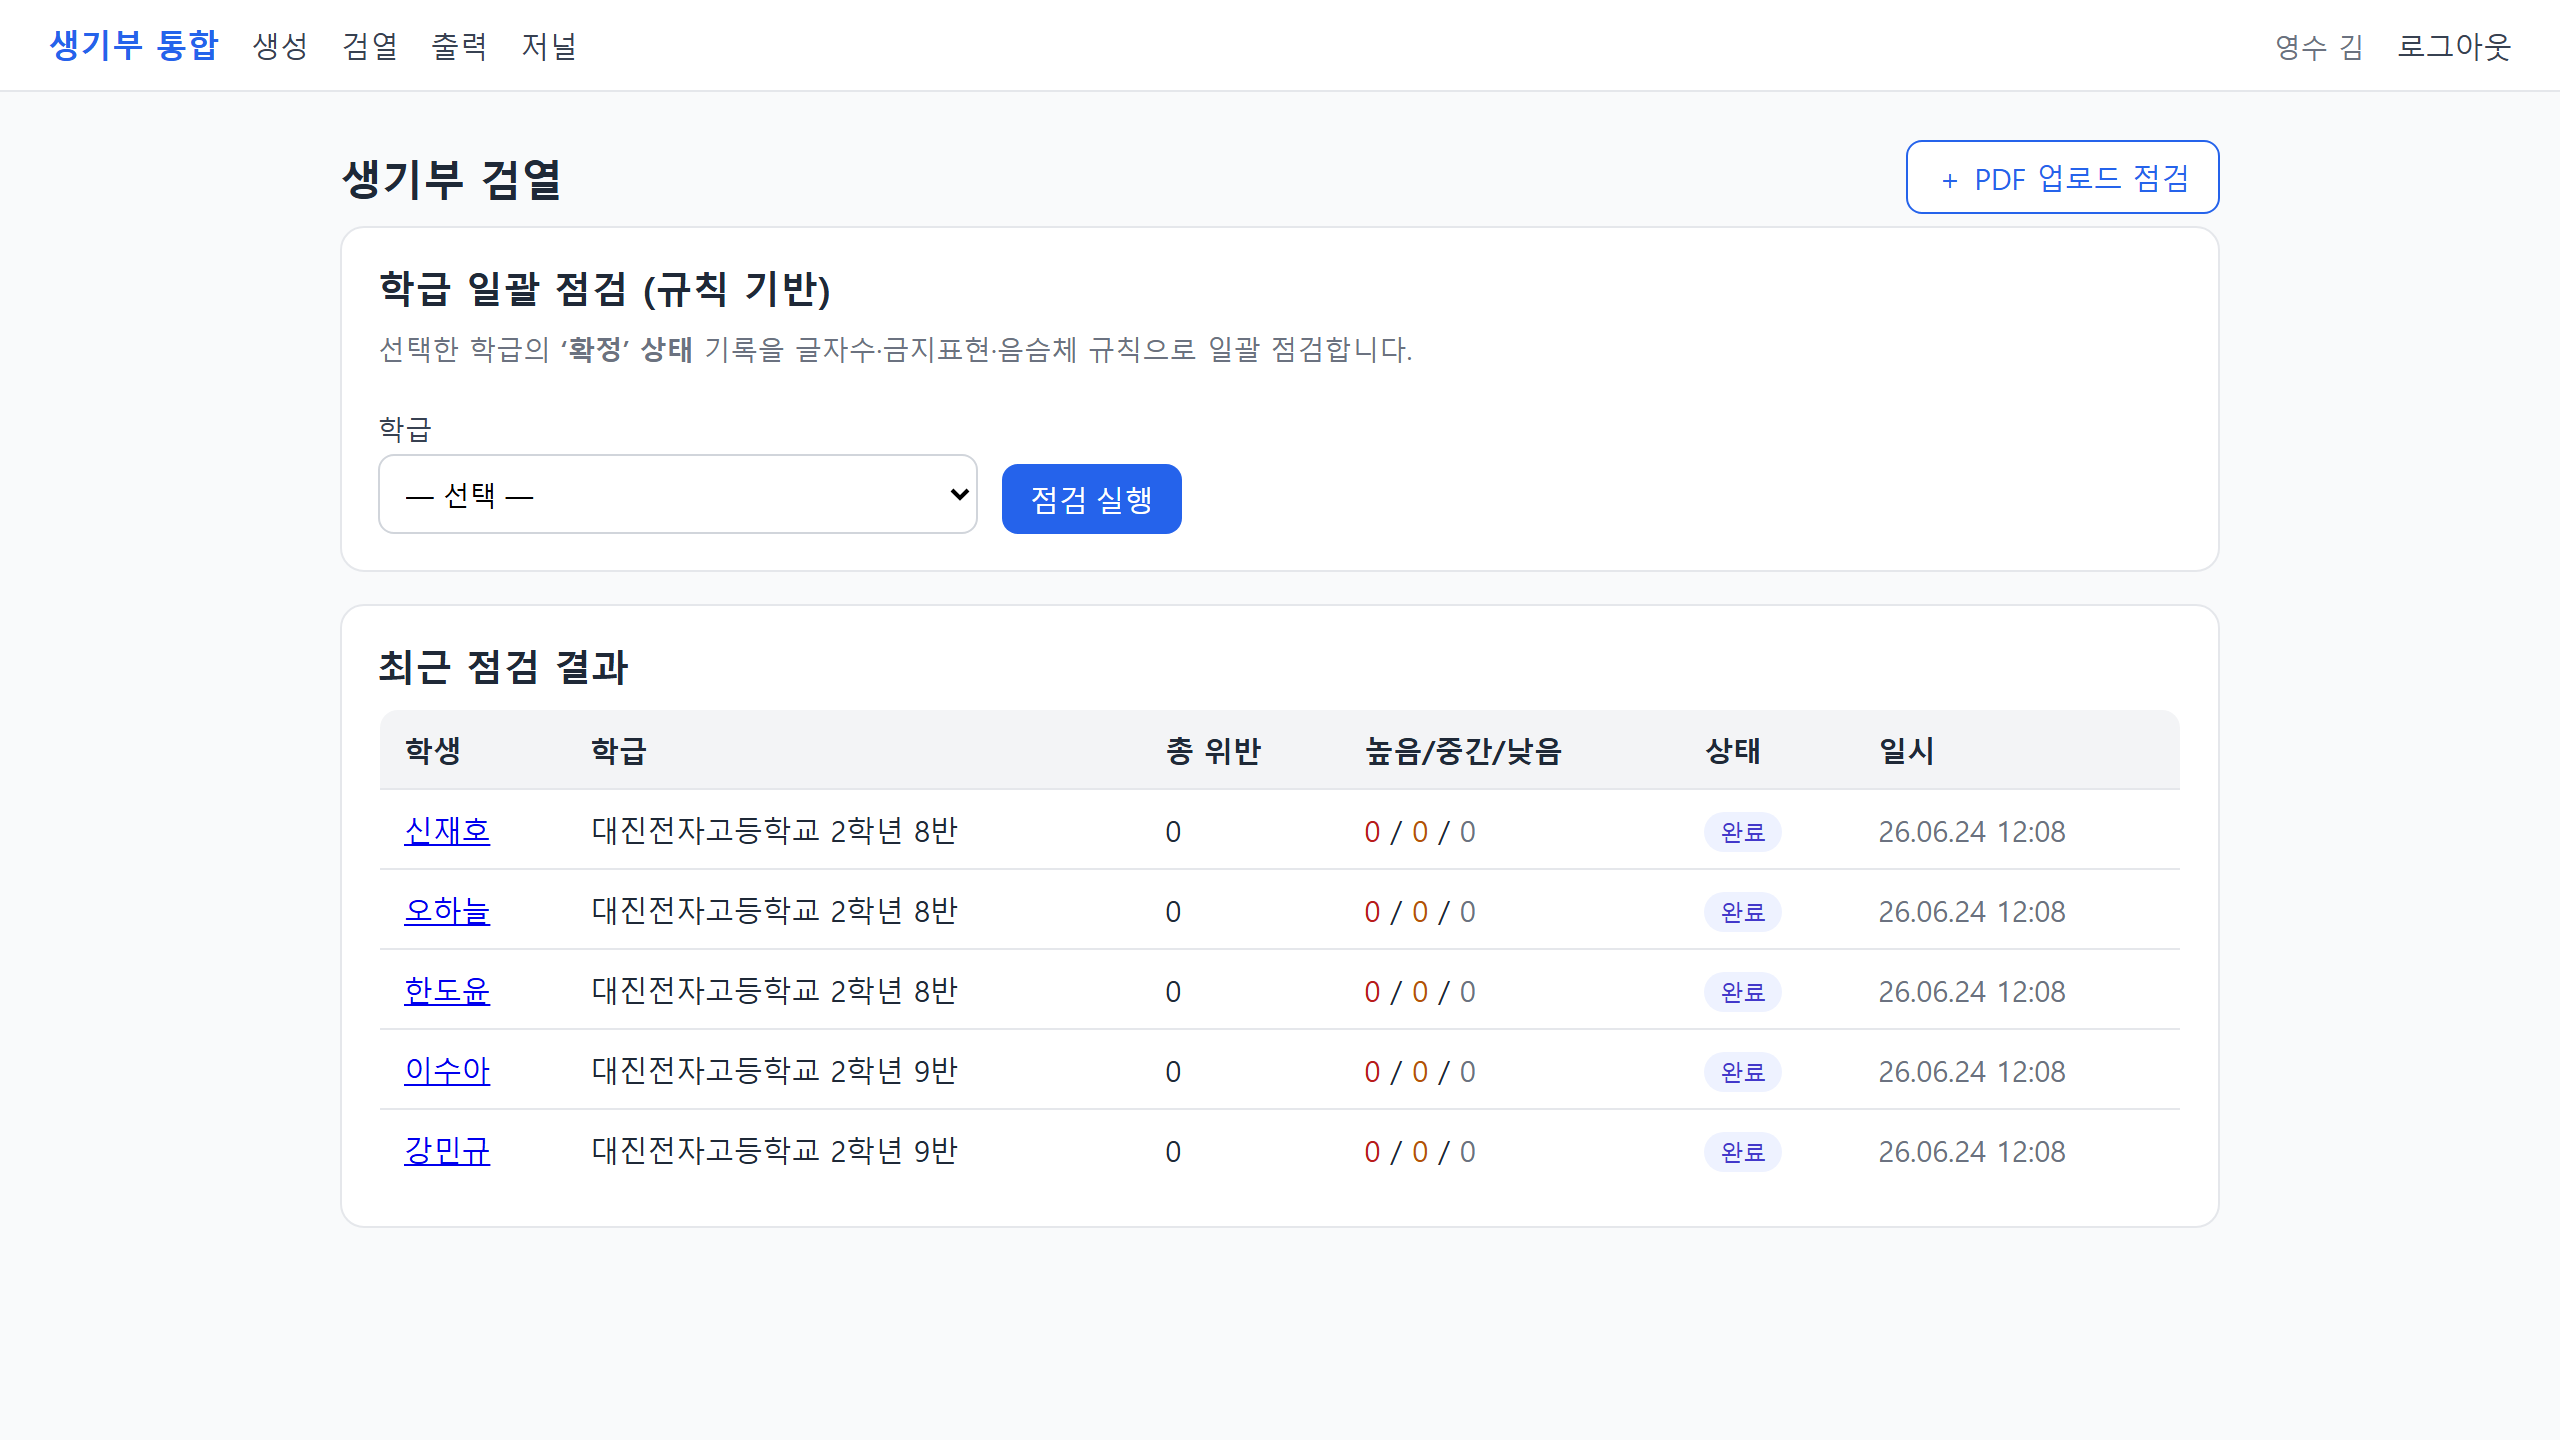The image size is (2560, 1440).
Task: Click the + PDF 업로드 점검 button
Action: coord(2062,177)
